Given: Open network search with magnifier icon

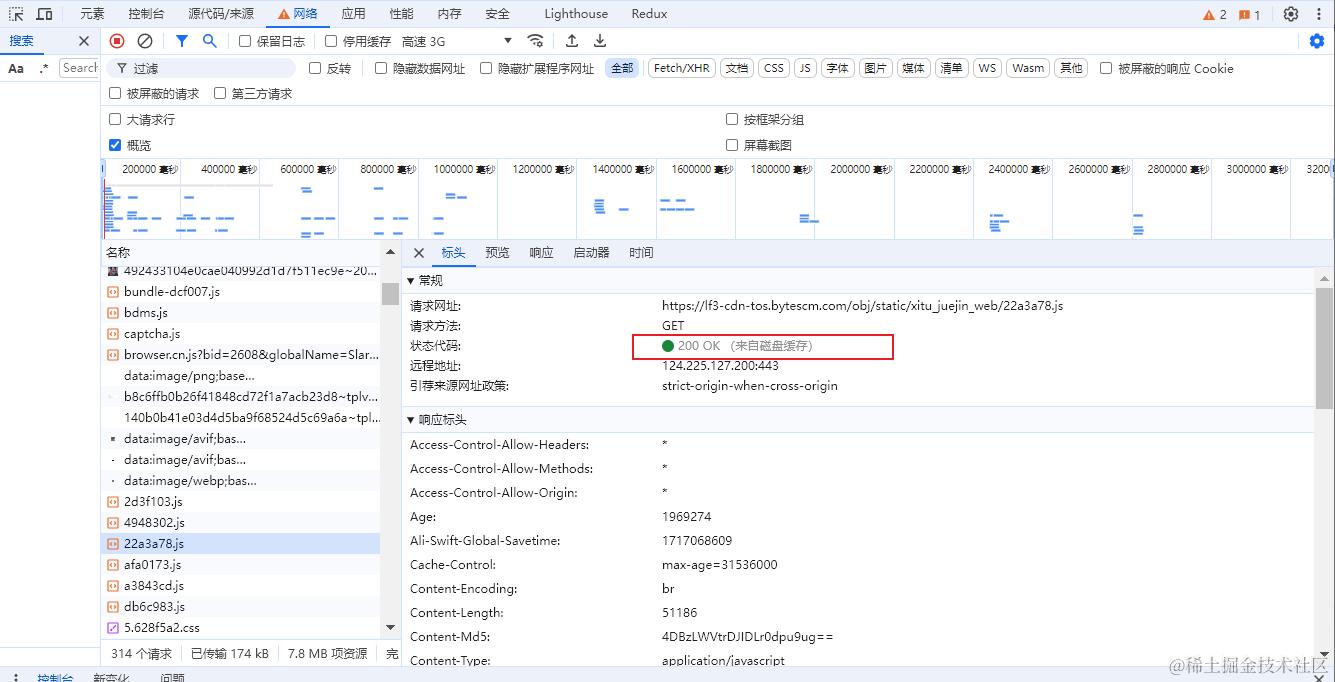Looking at the screenshot, I should click(x=209, y=41).
